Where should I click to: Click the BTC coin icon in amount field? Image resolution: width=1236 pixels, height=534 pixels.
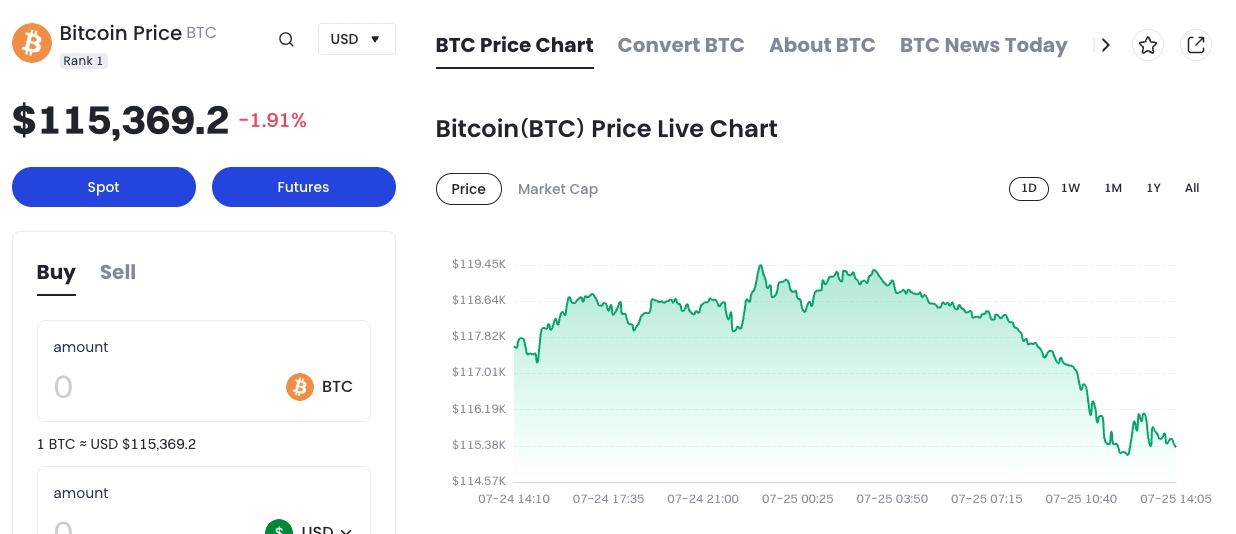(300, 387)
